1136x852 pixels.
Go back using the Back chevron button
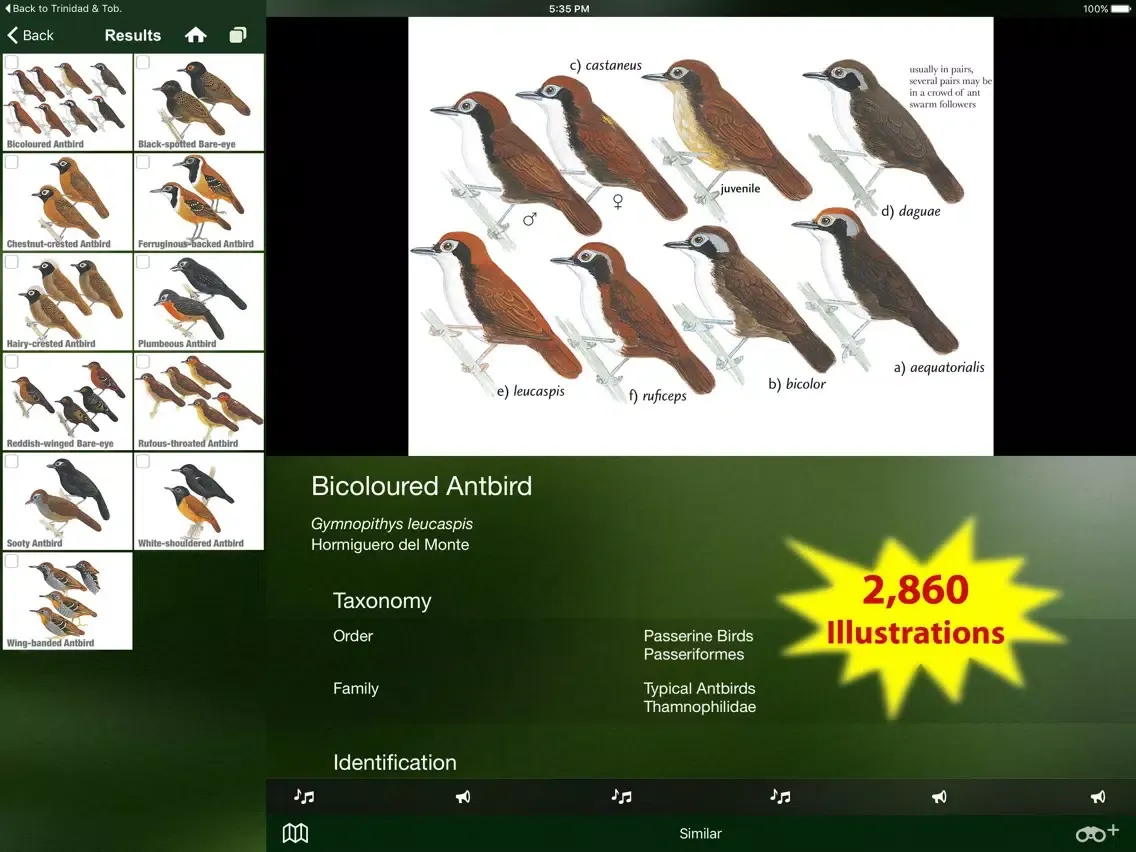click(30, 35)
